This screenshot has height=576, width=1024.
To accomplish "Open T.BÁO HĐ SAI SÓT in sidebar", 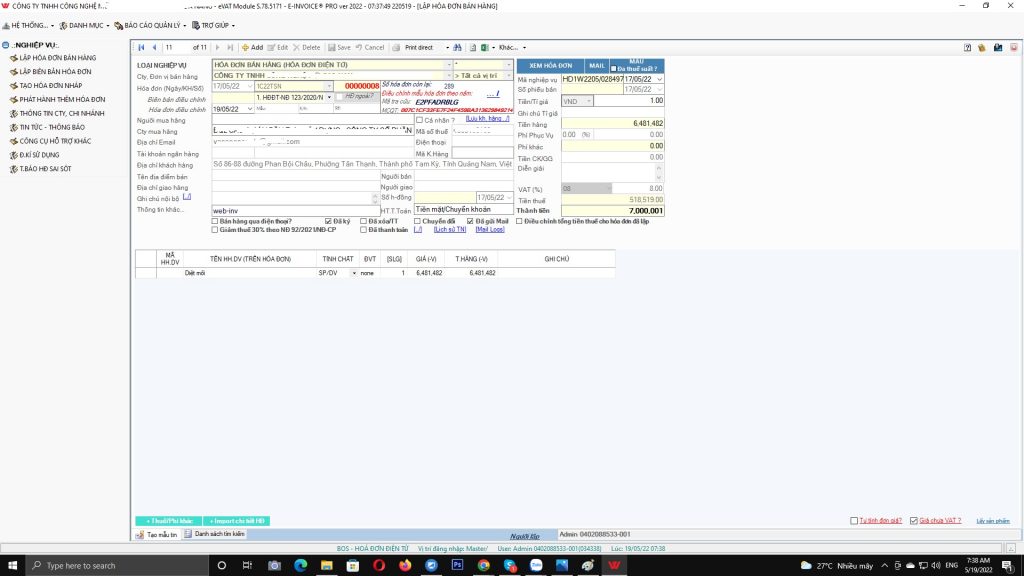I will (45, 168).
